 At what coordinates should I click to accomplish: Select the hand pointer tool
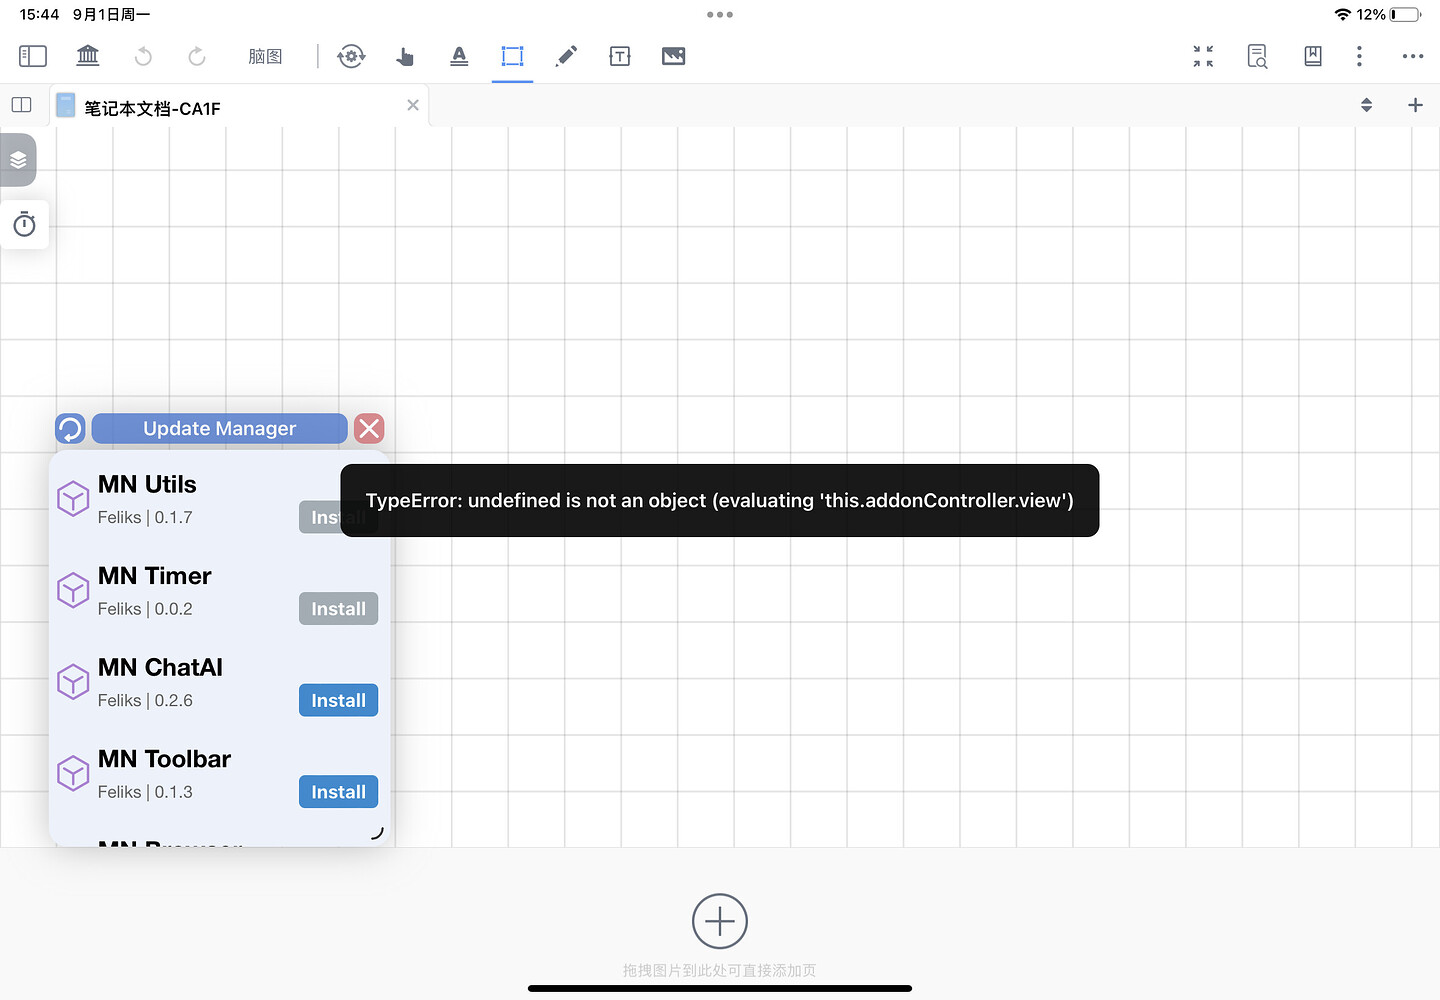click(405, 56)
